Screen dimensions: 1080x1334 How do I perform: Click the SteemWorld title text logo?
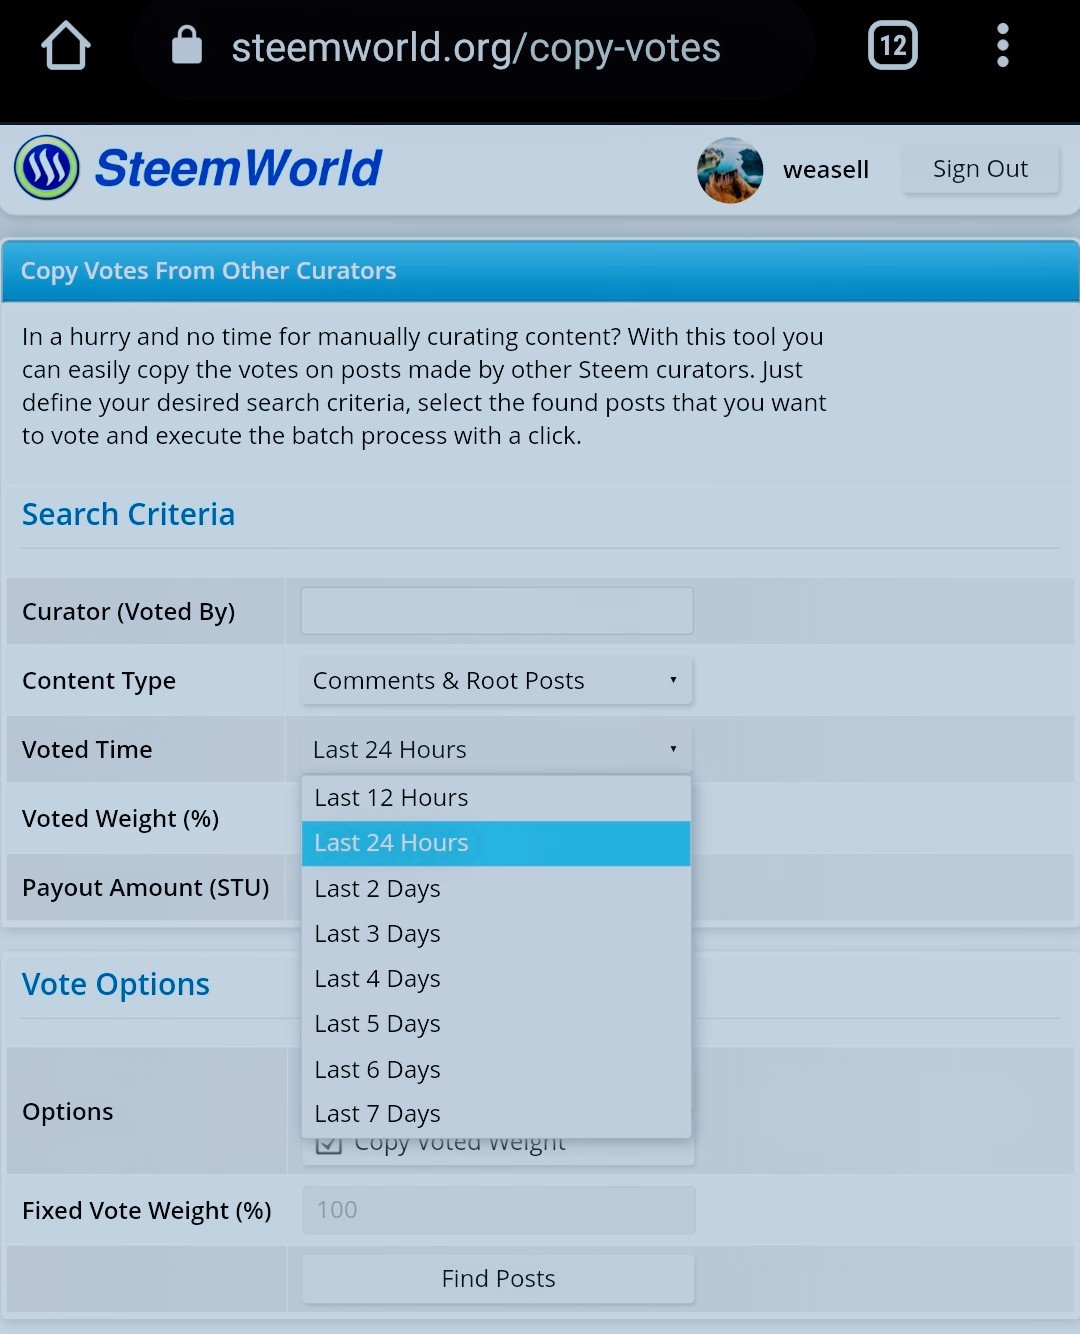tap(238, 168)
